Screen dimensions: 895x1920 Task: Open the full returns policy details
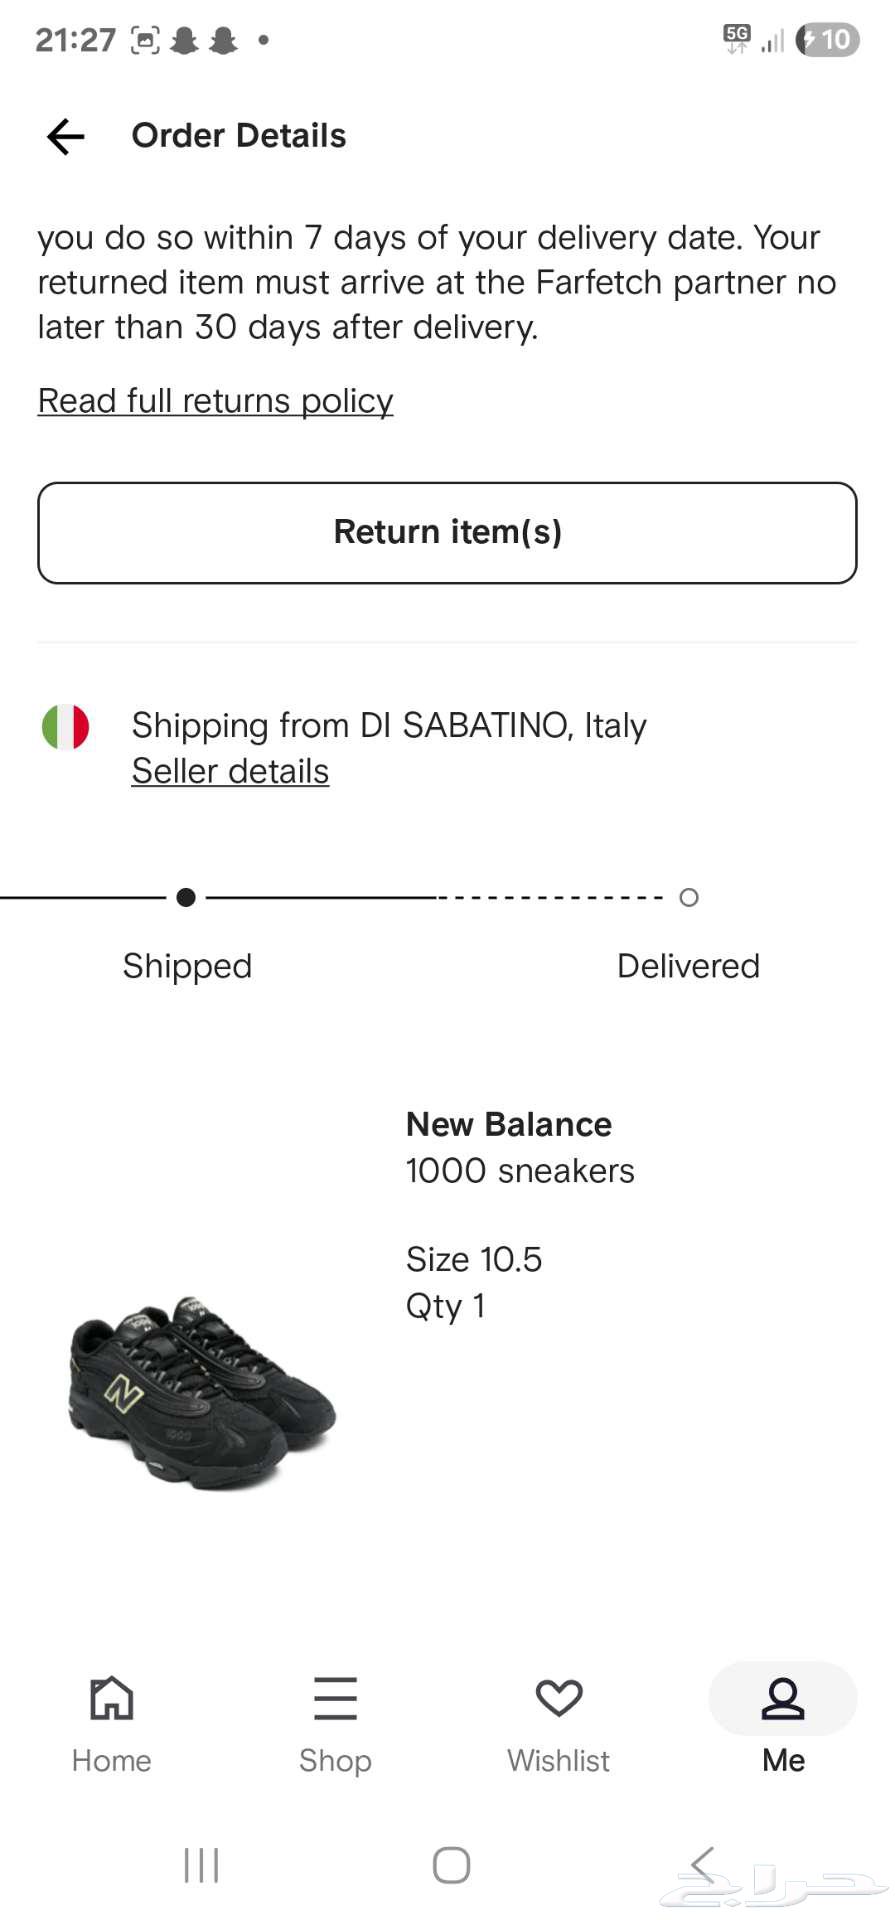click(x=214, y=400)
